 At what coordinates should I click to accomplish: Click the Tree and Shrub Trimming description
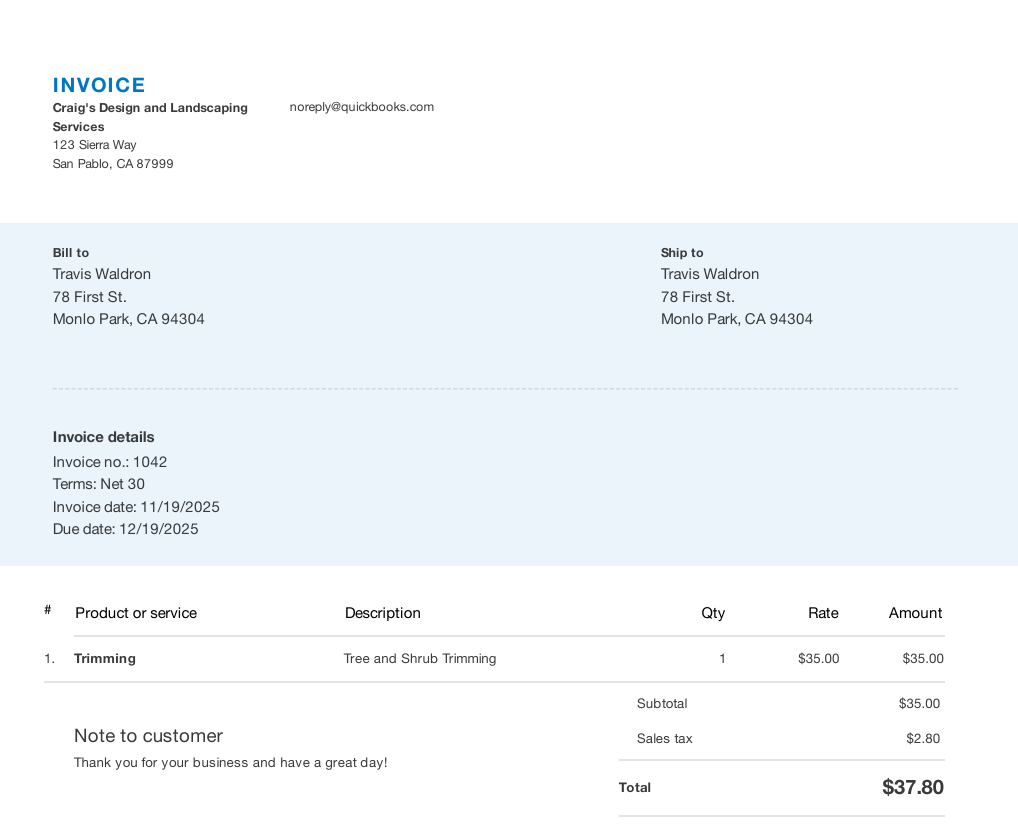419,659
